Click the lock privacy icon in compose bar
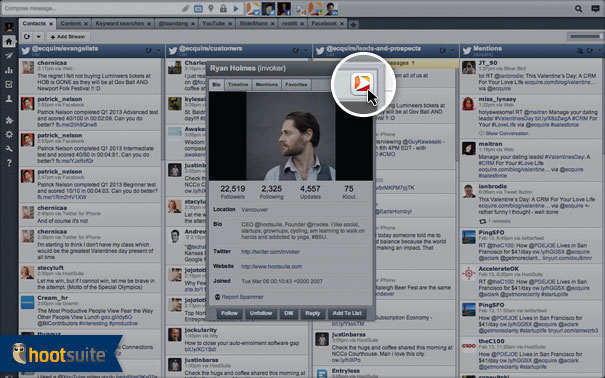Viewport: 605px width, 378px height. tap(223, 8)
